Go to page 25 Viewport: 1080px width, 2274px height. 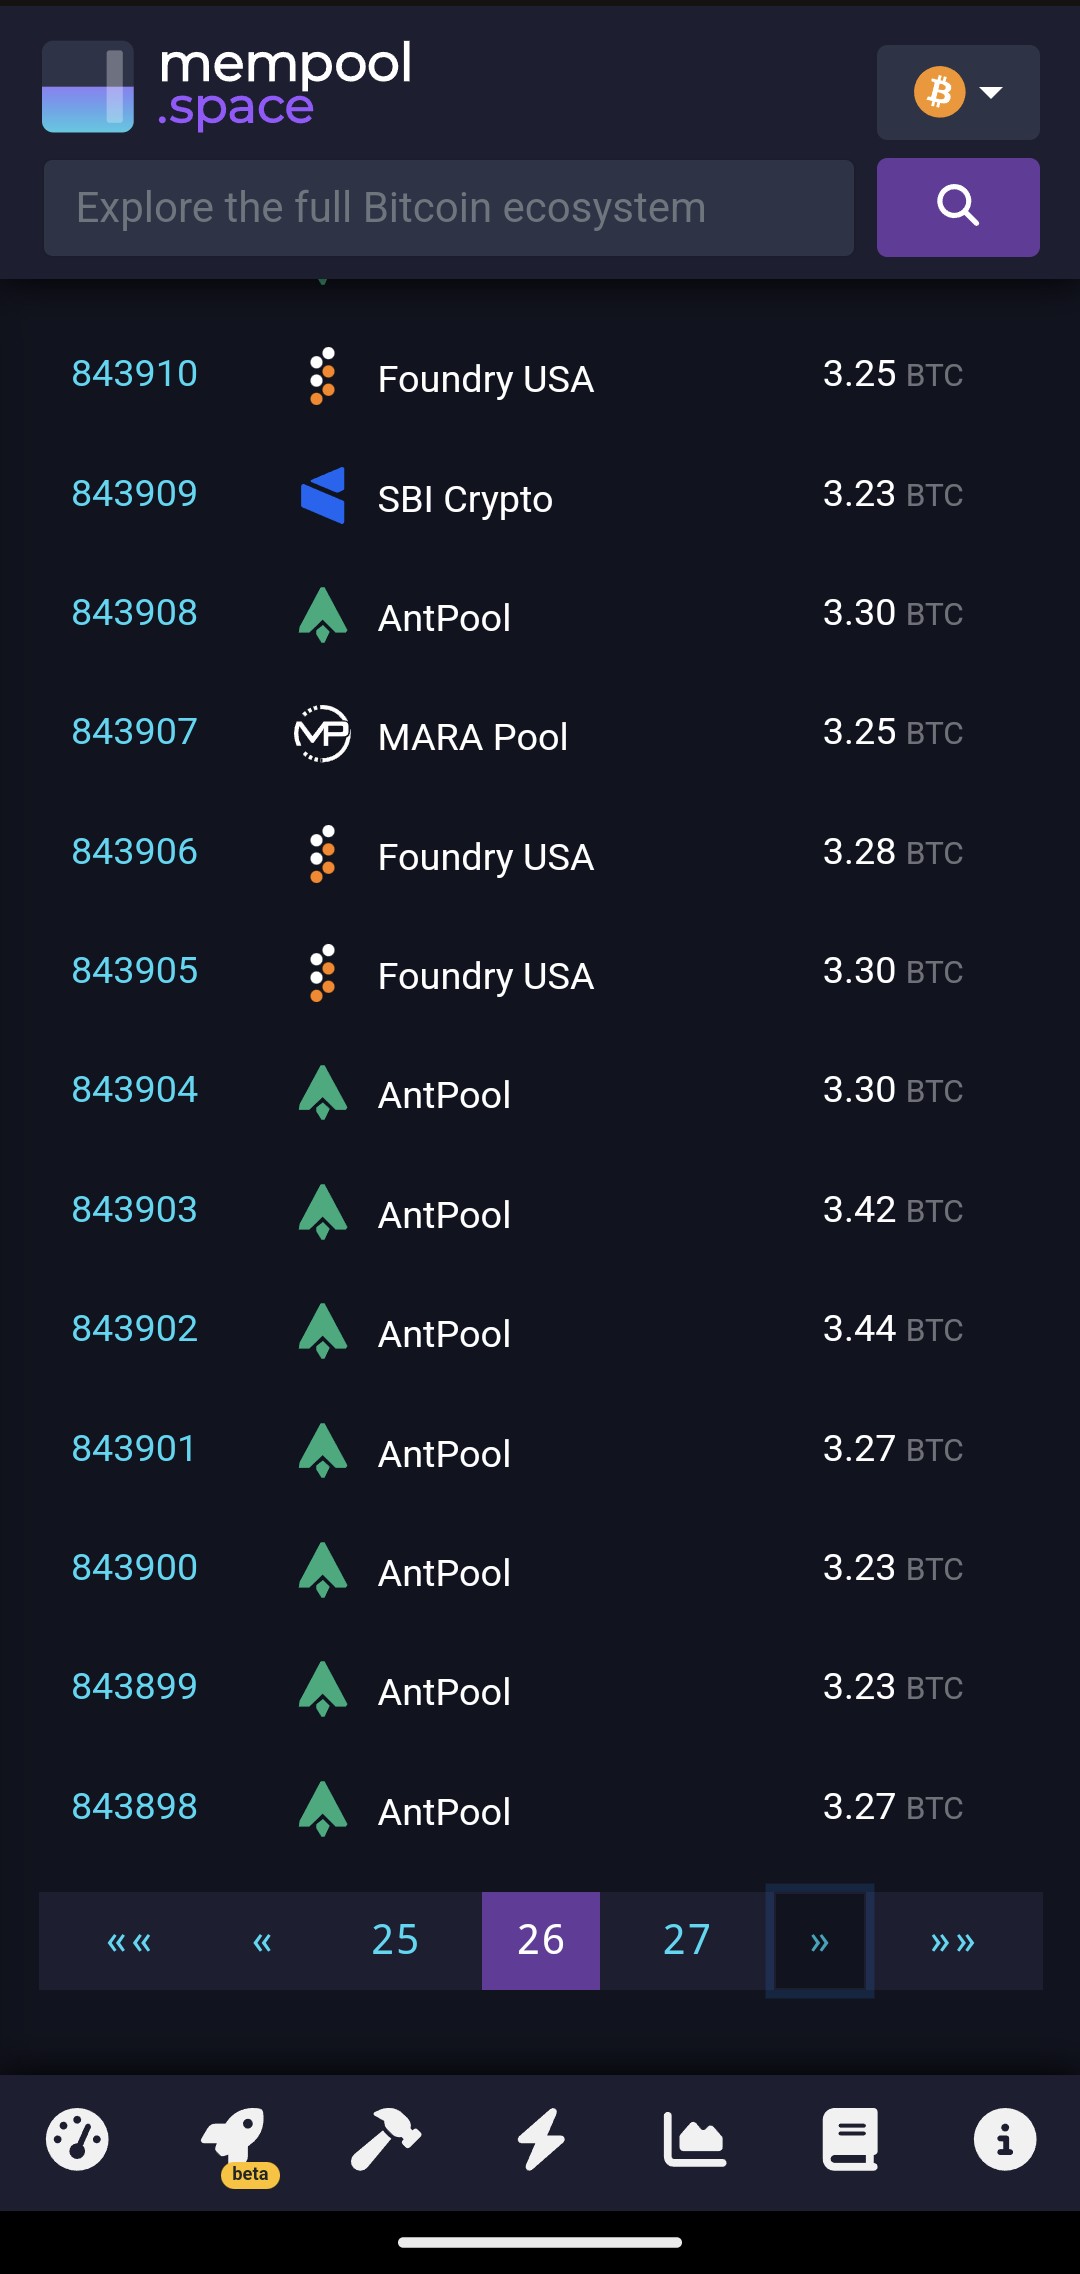coord(395,1940)
